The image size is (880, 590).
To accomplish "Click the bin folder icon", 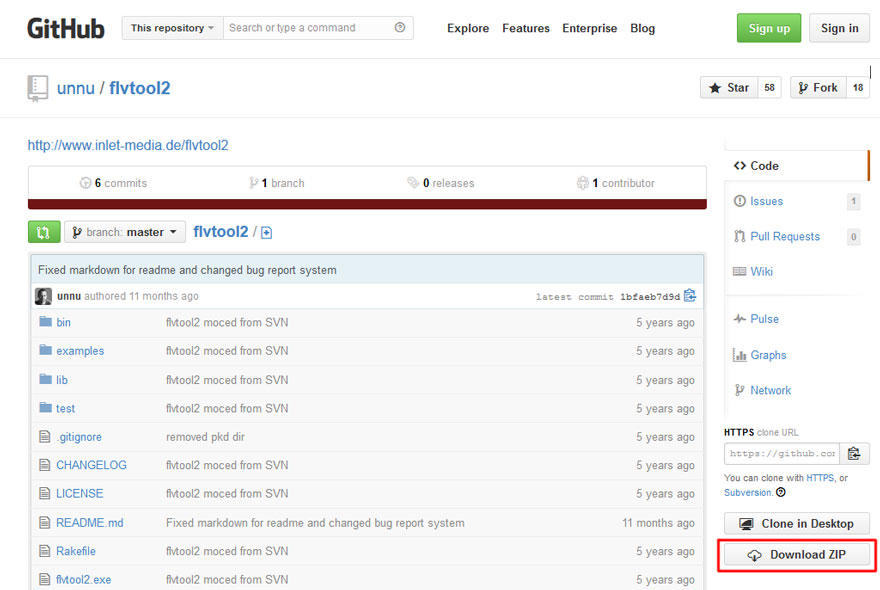I will [45, 322].
